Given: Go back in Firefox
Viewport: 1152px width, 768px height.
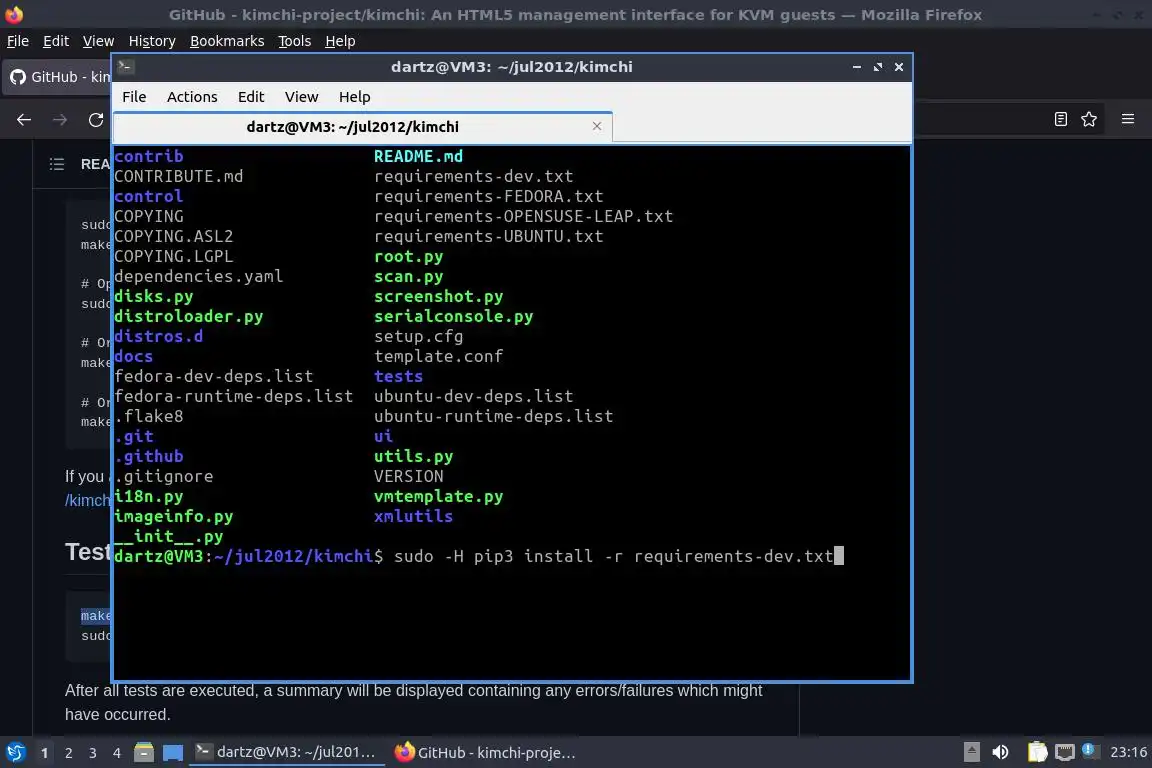Looking at the screenshot, I should click(x=24, y=119).
